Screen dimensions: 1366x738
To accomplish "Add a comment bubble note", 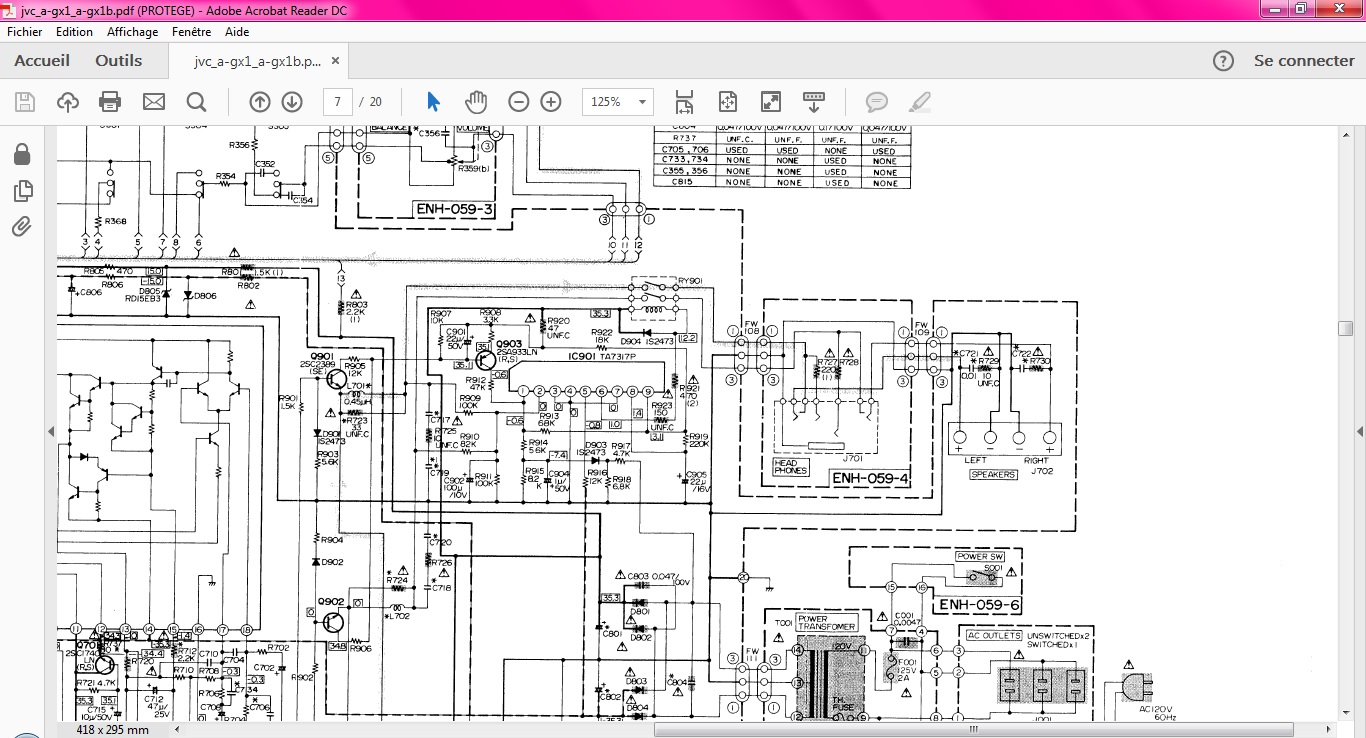I will coord(877,101).
